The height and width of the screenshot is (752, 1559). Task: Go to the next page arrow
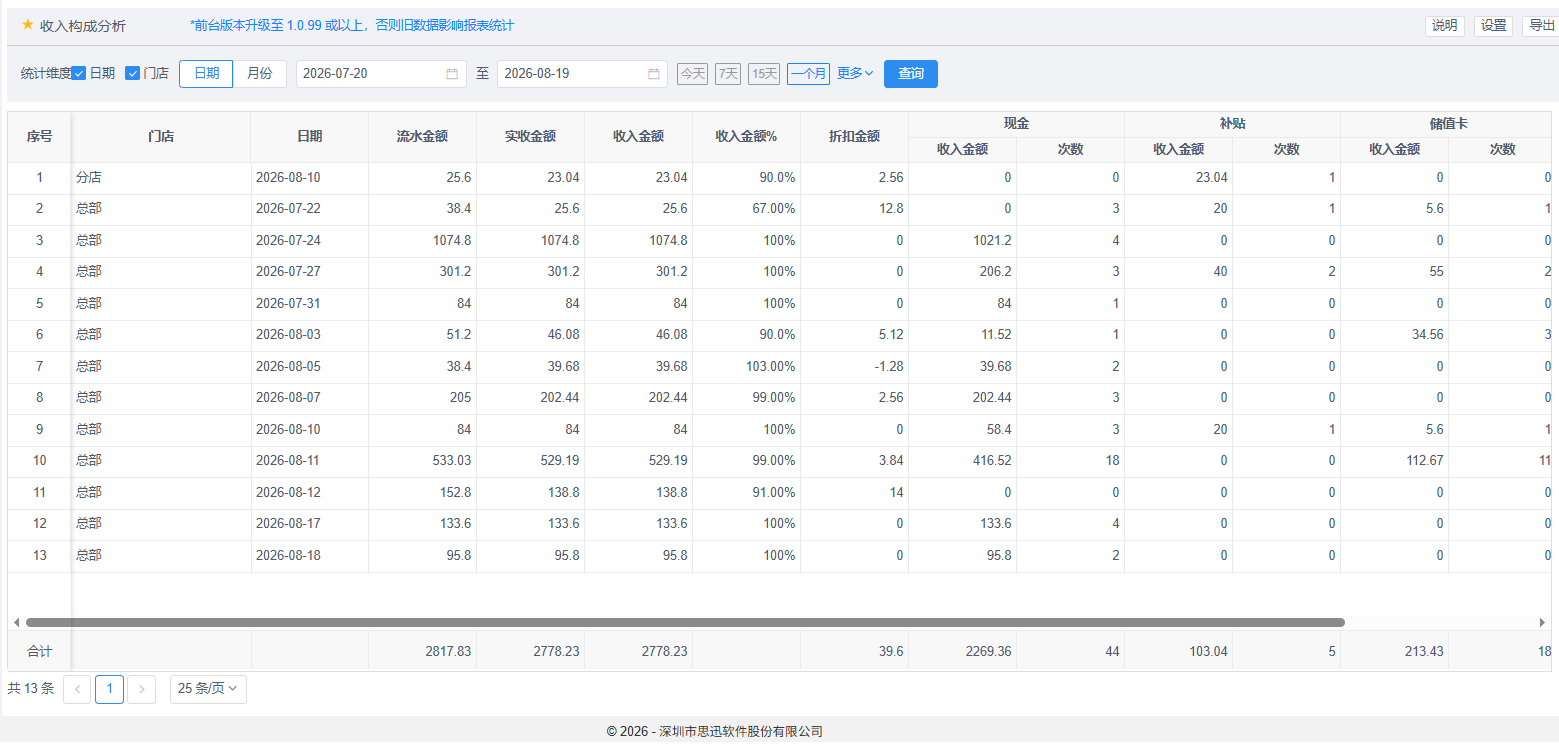(142, 689)
